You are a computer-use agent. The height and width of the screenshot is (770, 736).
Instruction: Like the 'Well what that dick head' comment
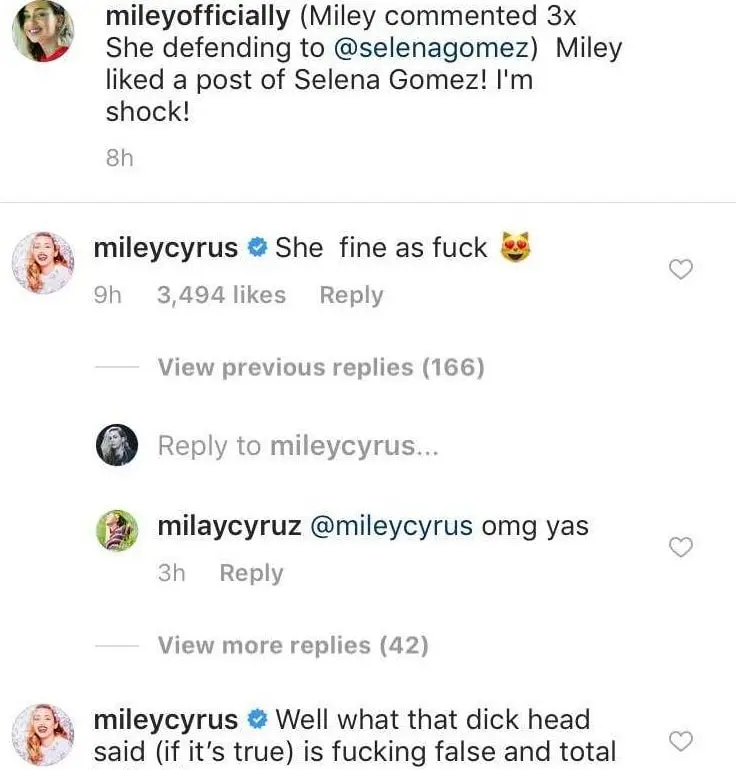[680, 741]
